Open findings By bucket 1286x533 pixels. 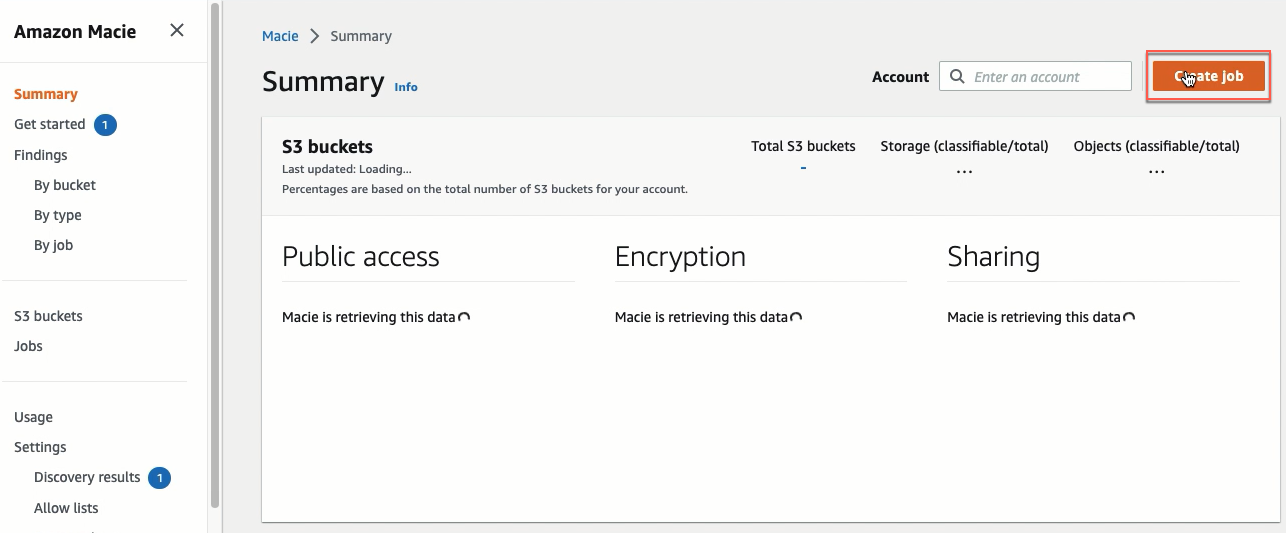(x=65, y=185)
